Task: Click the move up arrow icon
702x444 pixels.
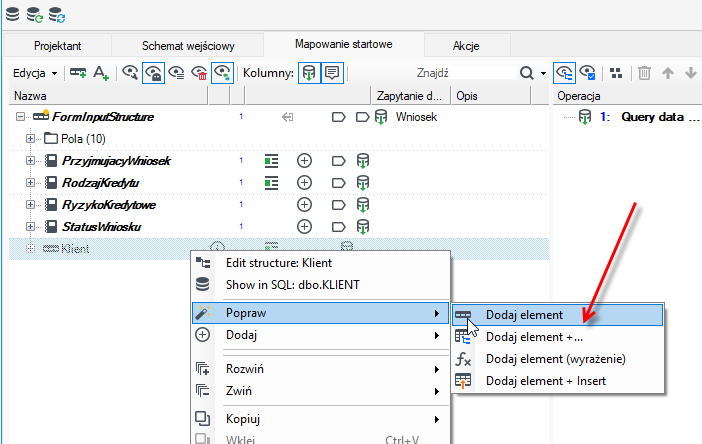Action: pyautogui.click(x=668, y=73)
